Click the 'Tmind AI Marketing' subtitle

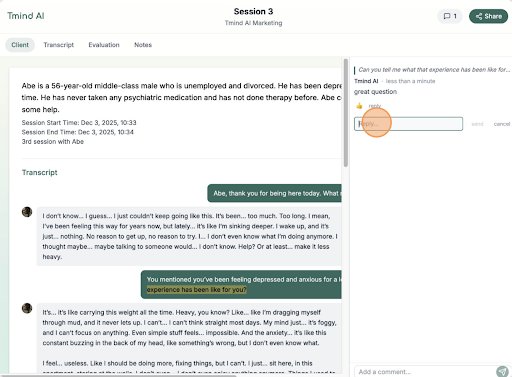tap(253, 23)
